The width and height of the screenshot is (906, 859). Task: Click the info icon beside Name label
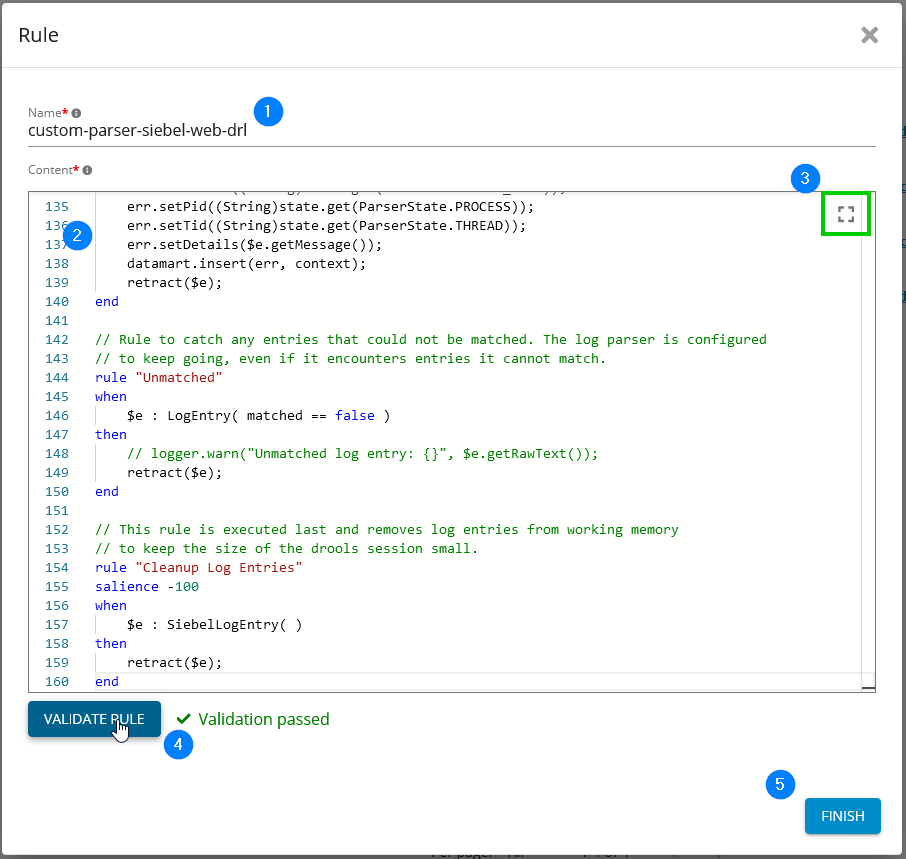(77, 113)
